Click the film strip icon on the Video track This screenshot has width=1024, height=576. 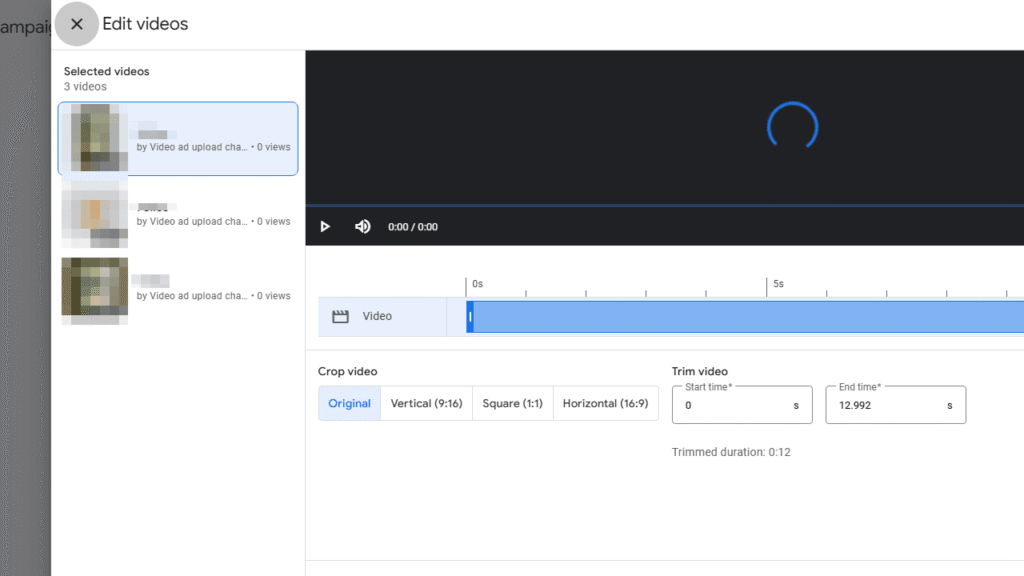click(x=340, y=316)
